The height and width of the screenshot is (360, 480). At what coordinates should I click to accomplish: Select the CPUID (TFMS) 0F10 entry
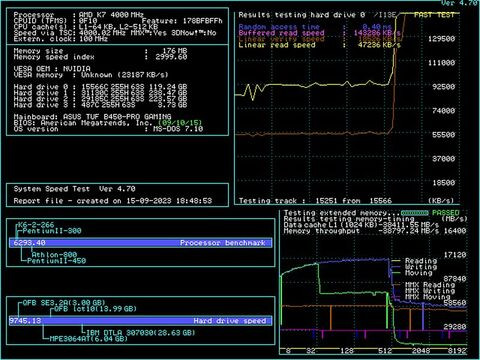tap(55, 21)
